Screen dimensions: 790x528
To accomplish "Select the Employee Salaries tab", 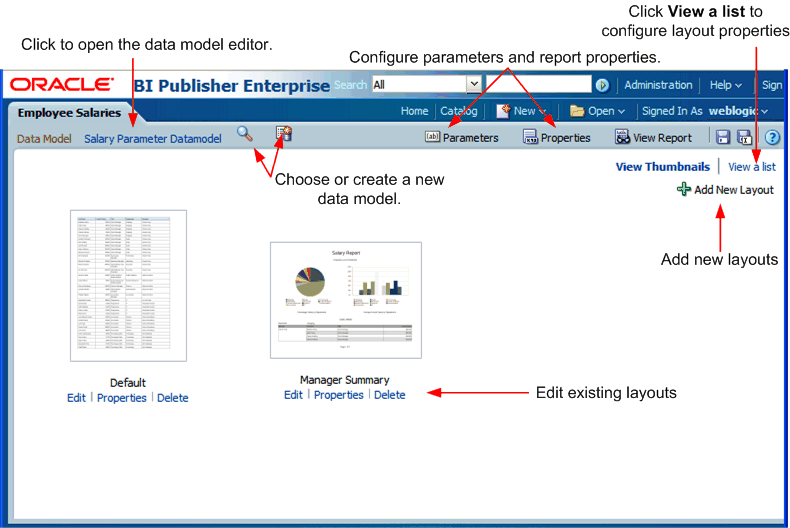I will (70, 113).
